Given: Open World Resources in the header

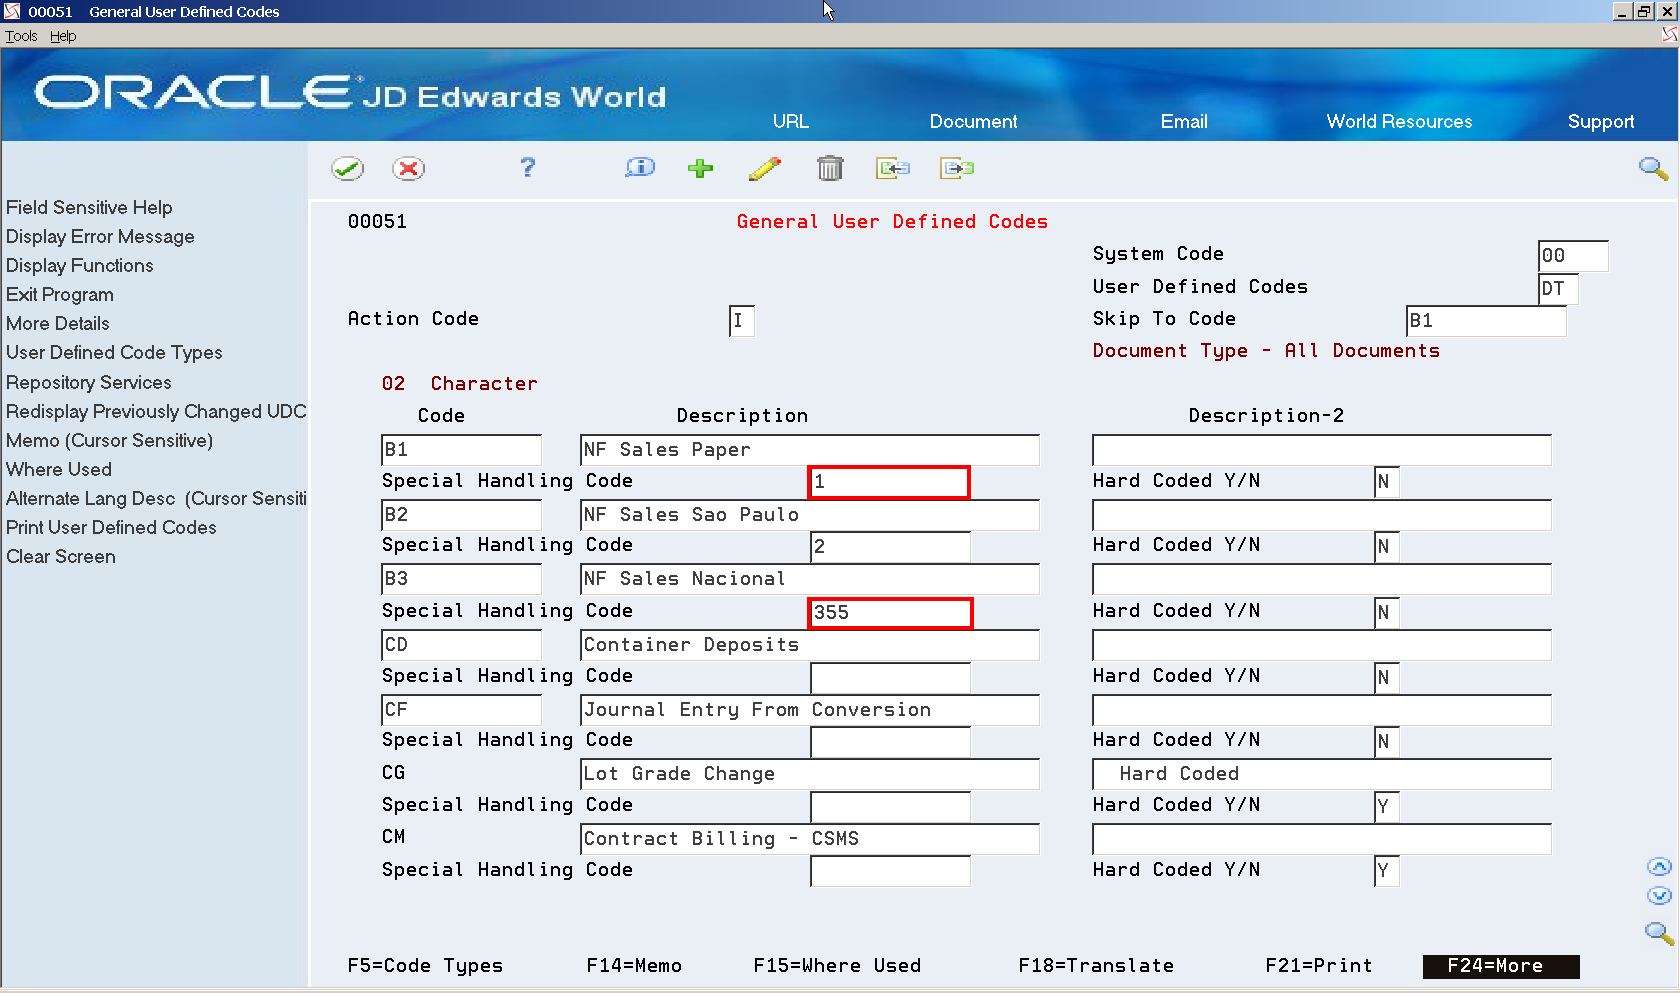Looking at the screenshot, I should pyautogui.click(x=1399, y=121).
